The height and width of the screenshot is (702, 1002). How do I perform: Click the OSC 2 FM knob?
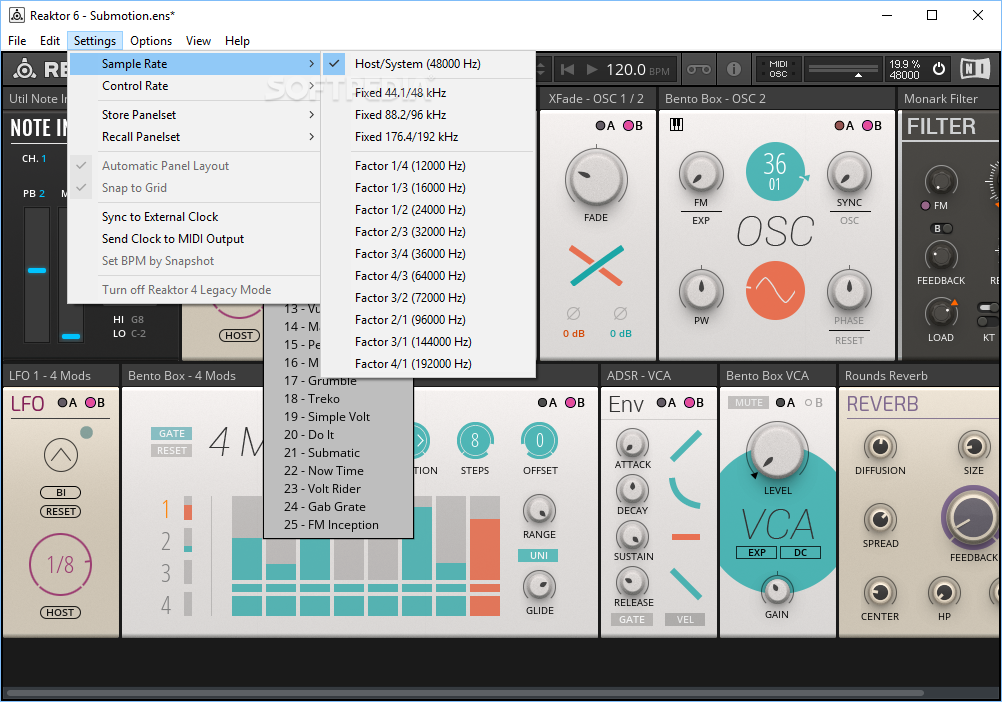[x=701, y=173]
